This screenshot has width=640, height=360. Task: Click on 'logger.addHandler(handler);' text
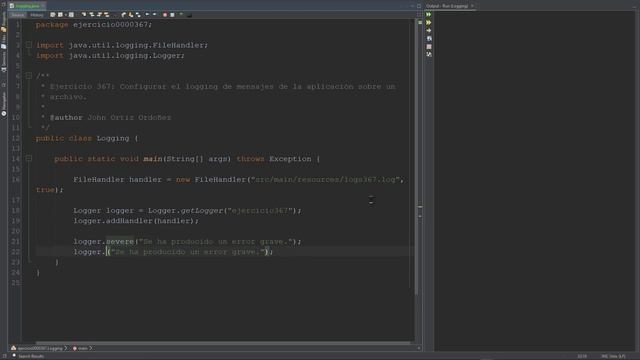[x=136, y=221]
